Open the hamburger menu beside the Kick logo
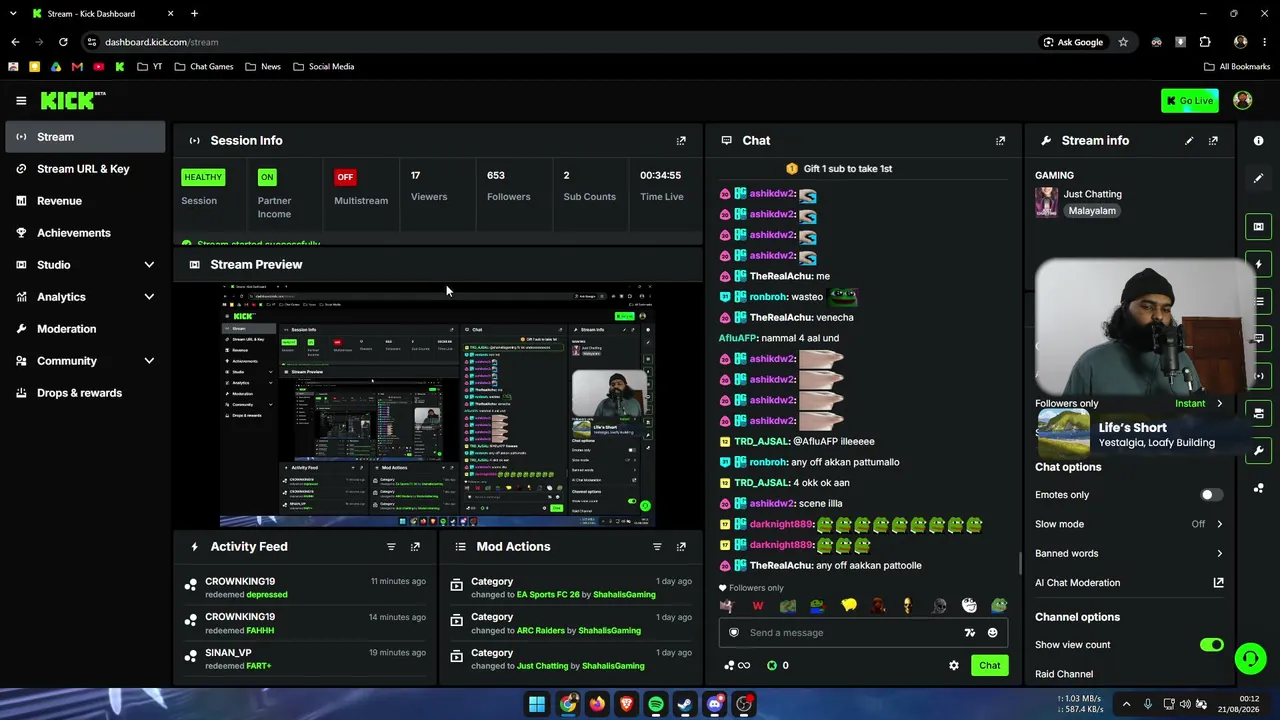1280x720 pixels. tap(21, 101)
